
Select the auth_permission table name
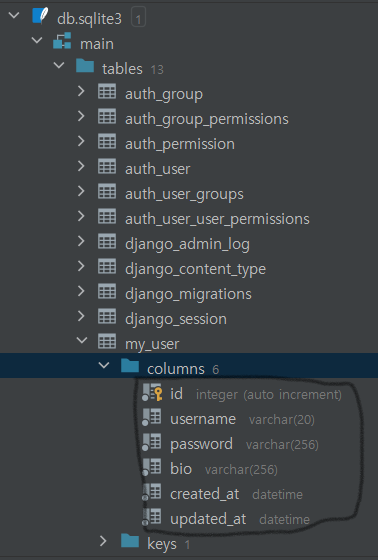tap(180, 145)
